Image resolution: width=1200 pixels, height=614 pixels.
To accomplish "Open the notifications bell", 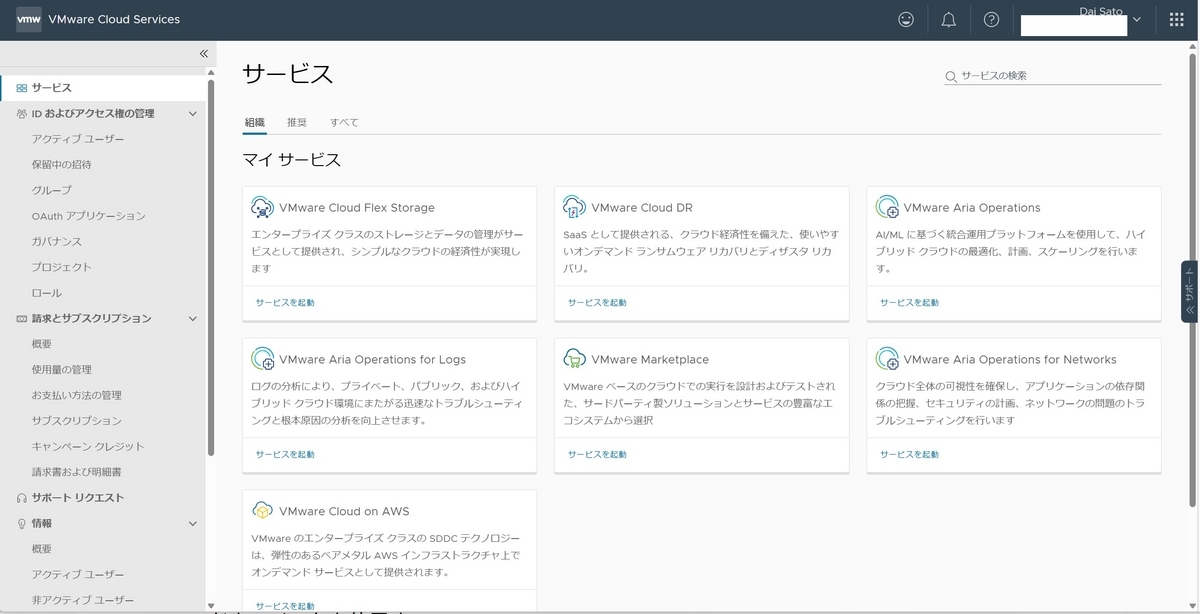I will [949, 19].
